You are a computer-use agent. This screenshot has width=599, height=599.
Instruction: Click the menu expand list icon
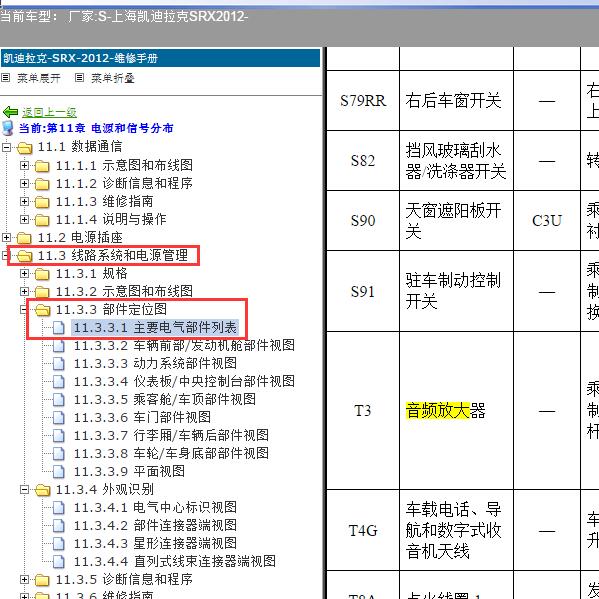(5, 78)
